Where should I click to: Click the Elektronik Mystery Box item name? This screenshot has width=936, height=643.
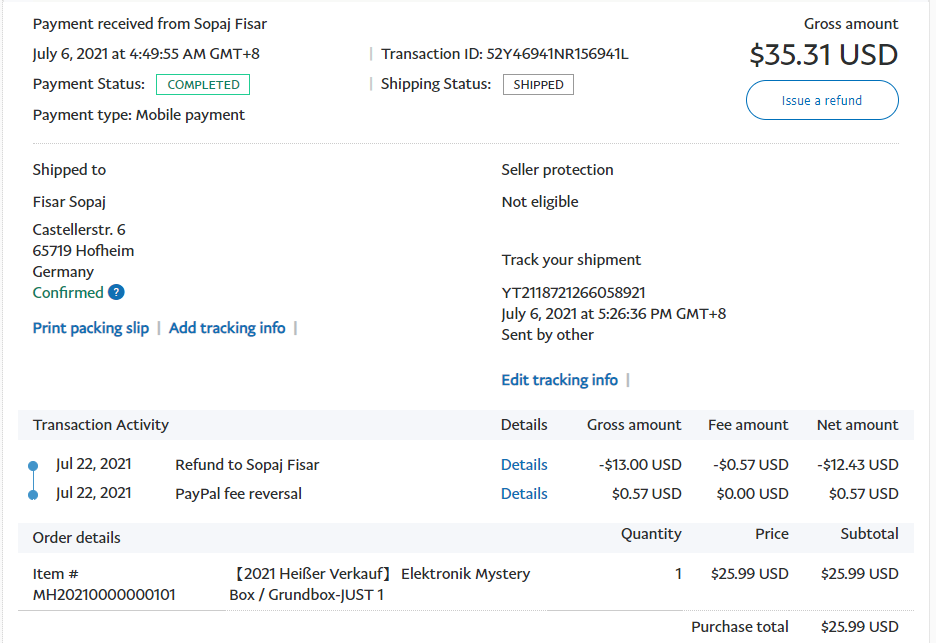[x=380, y=584]
